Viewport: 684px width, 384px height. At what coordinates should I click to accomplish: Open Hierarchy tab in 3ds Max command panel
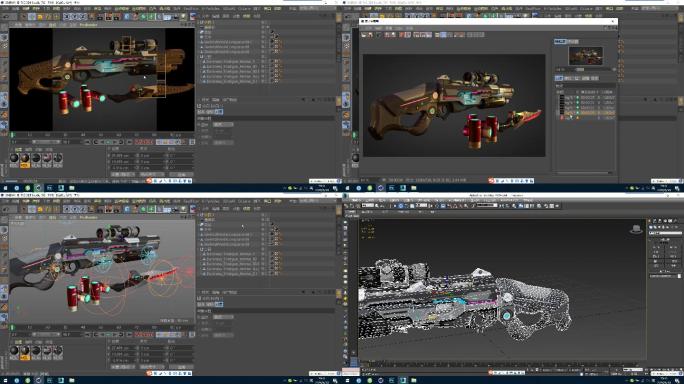660,221
